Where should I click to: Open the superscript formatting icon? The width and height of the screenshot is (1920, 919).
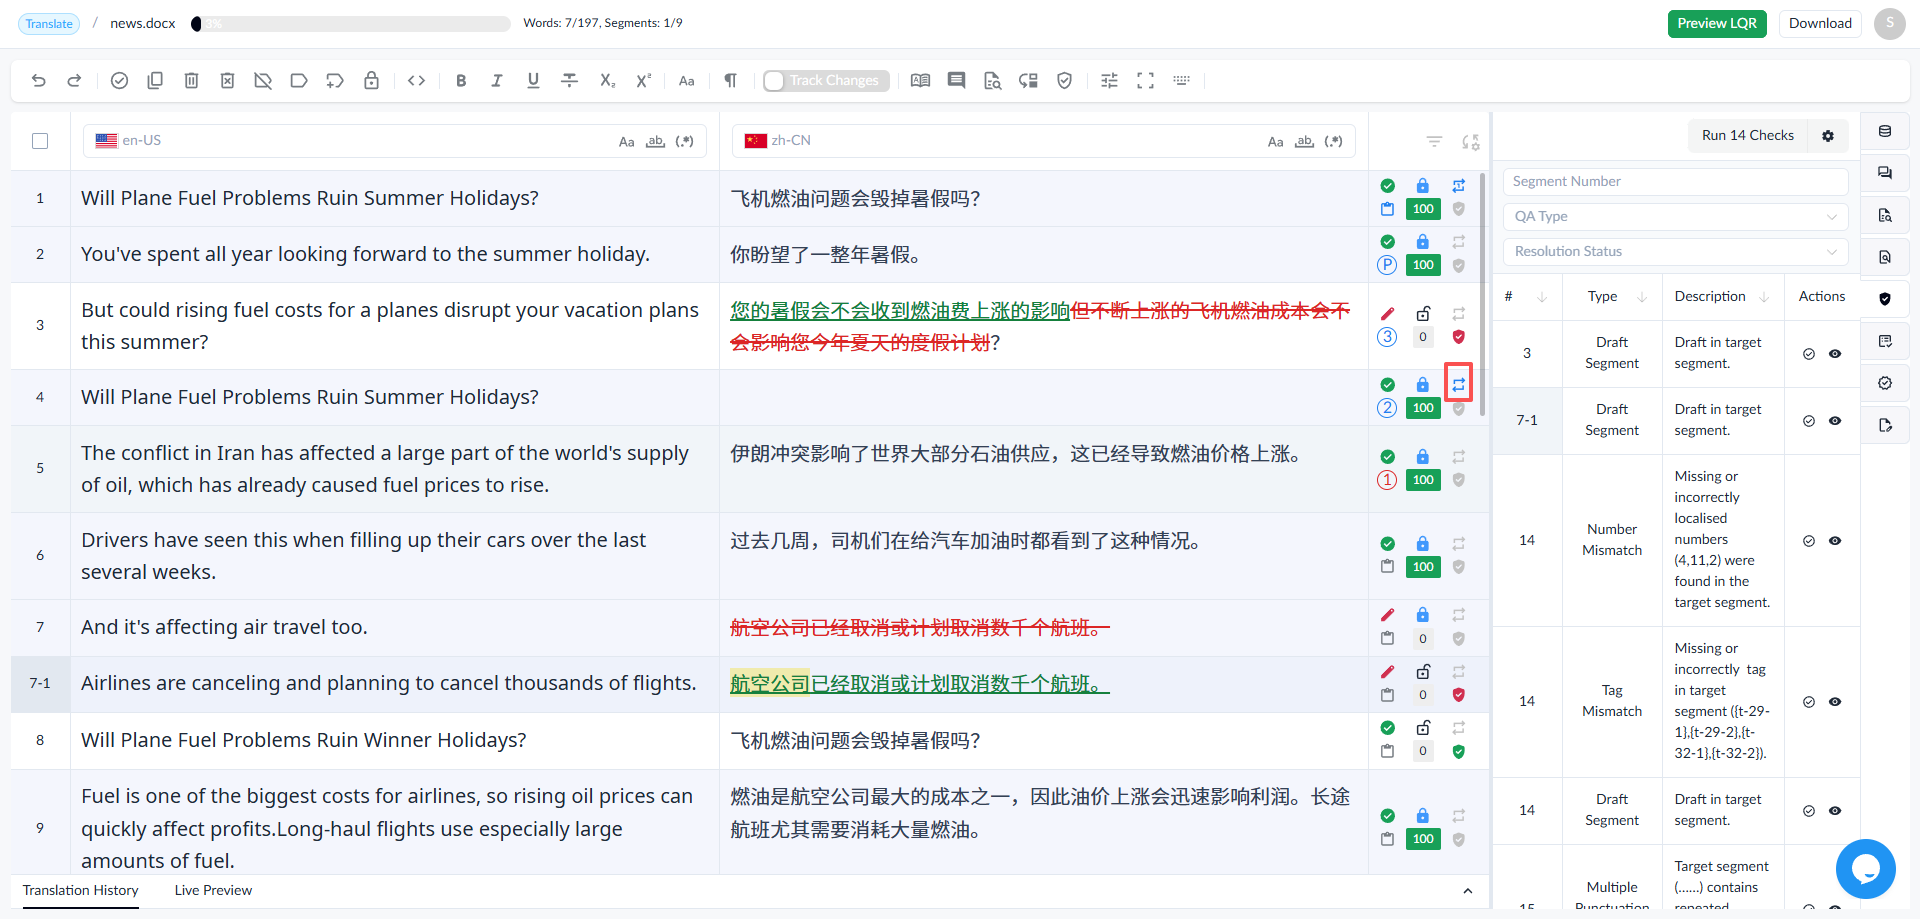(x=643, y=81)
